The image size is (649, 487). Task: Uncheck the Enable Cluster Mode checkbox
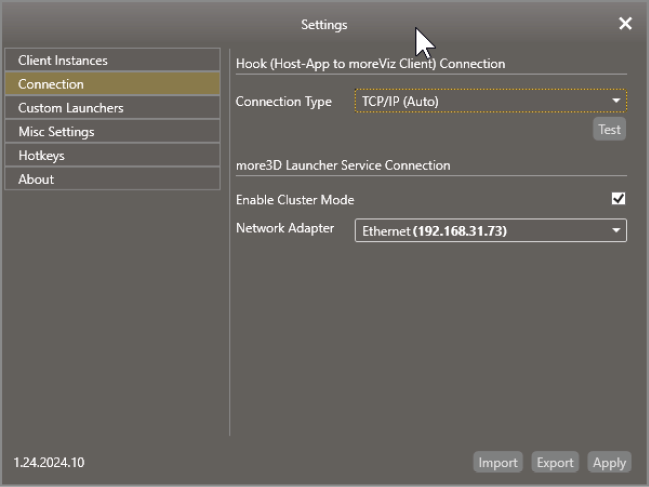[x=618, y=199]
